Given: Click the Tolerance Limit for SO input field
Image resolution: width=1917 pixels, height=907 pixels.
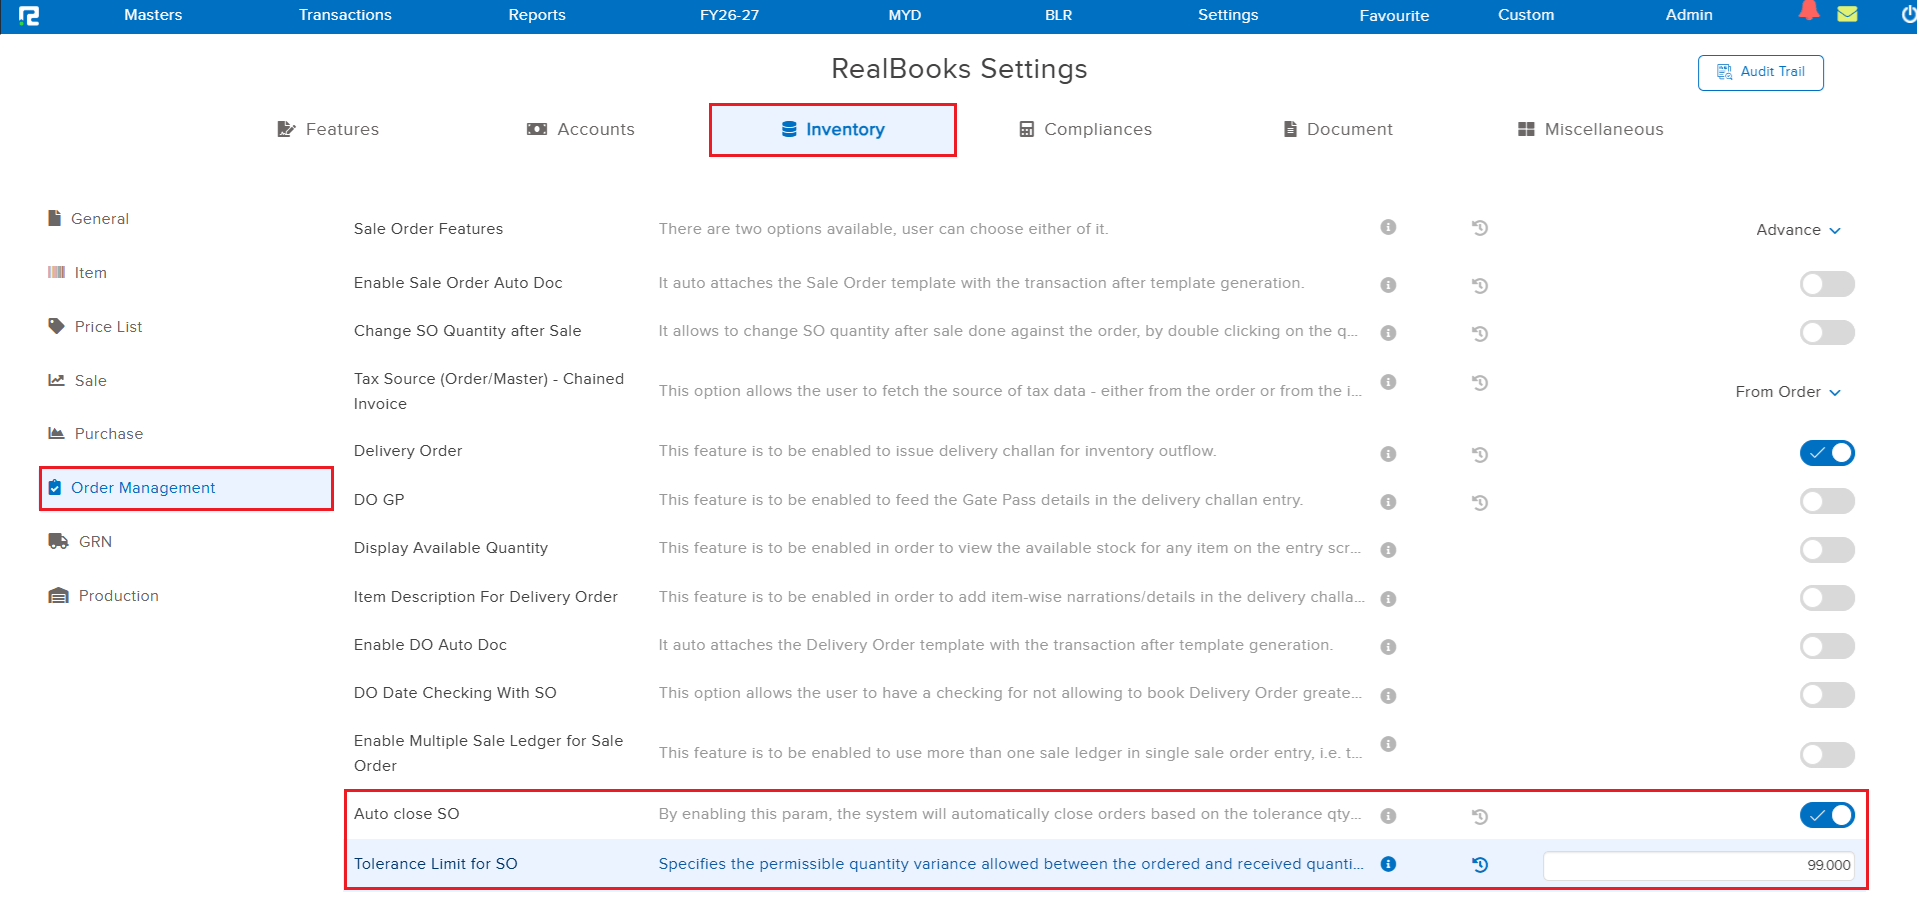Looking at the screenshot, I should click(1699, 866).
